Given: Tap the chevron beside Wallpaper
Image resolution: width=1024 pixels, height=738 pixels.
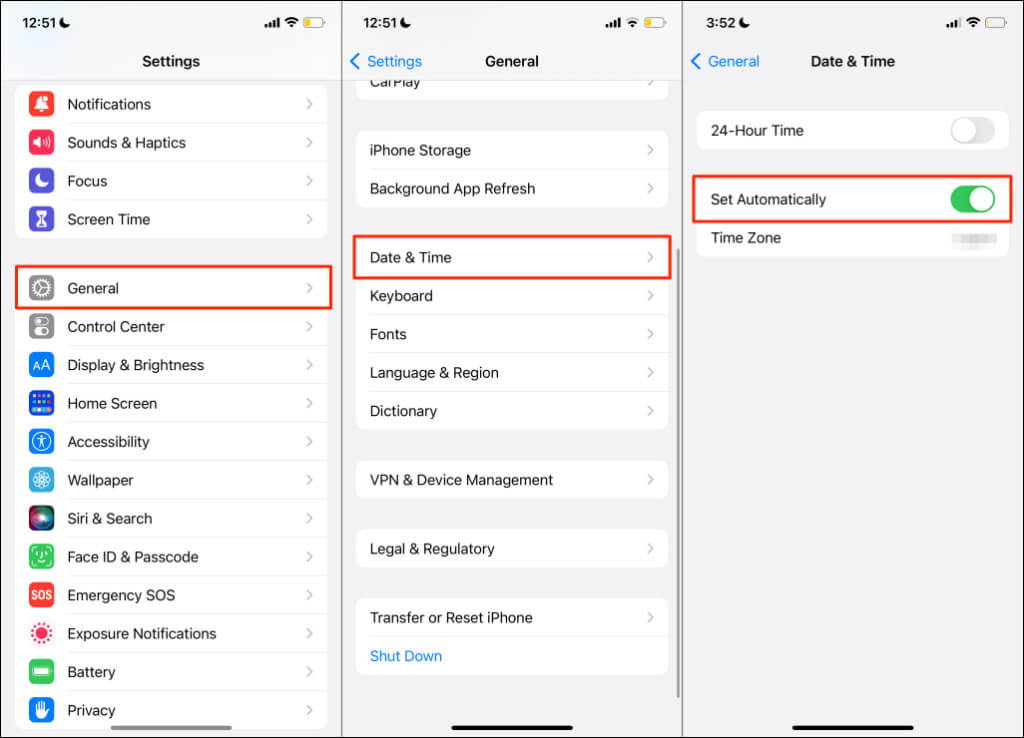Looking at the screenshot, I should (x=310, y=480).
